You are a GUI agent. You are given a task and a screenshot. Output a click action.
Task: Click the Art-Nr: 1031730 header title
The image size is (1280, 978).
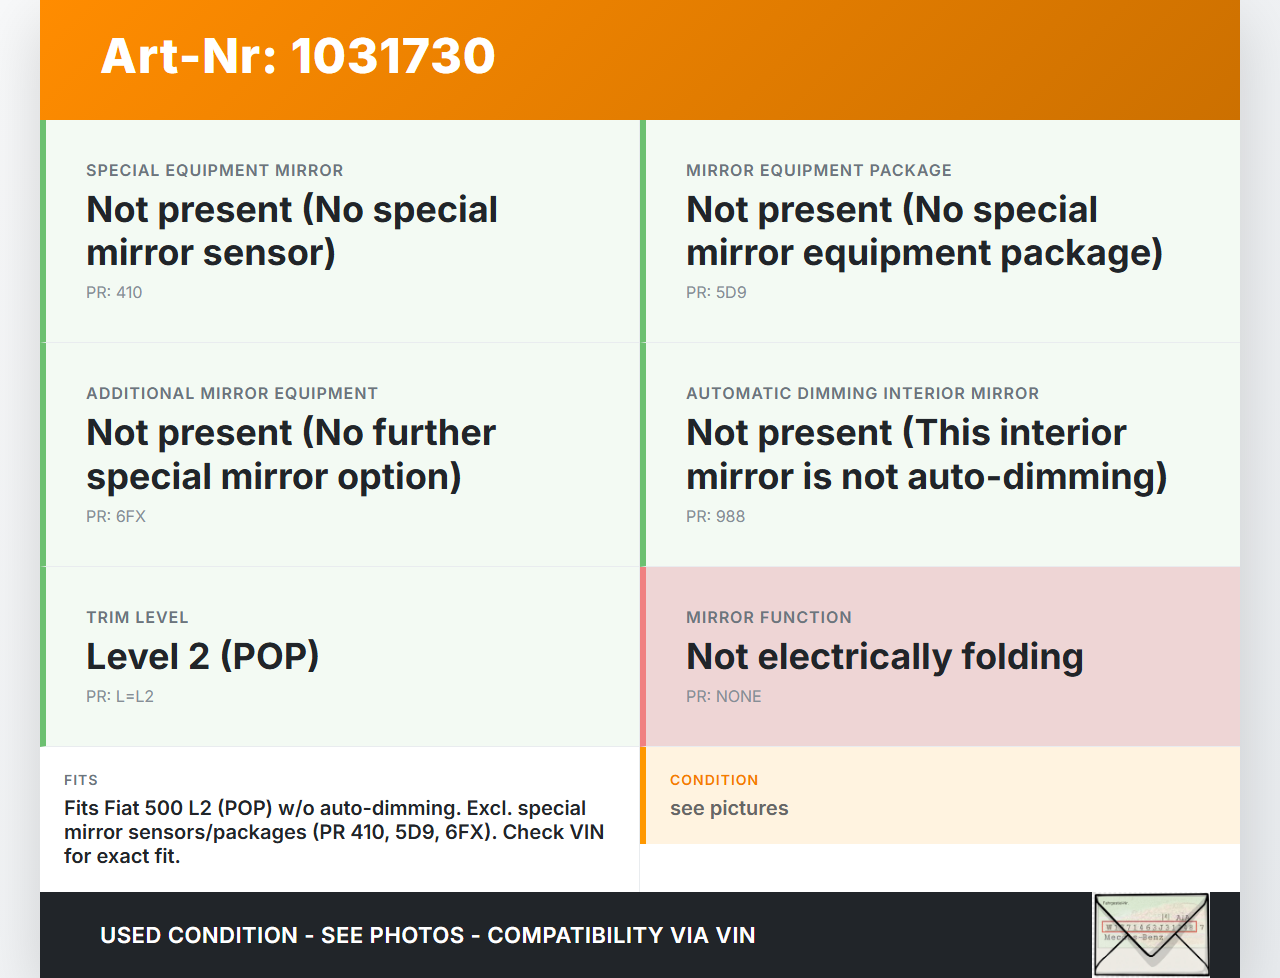[x=298, y=56]
